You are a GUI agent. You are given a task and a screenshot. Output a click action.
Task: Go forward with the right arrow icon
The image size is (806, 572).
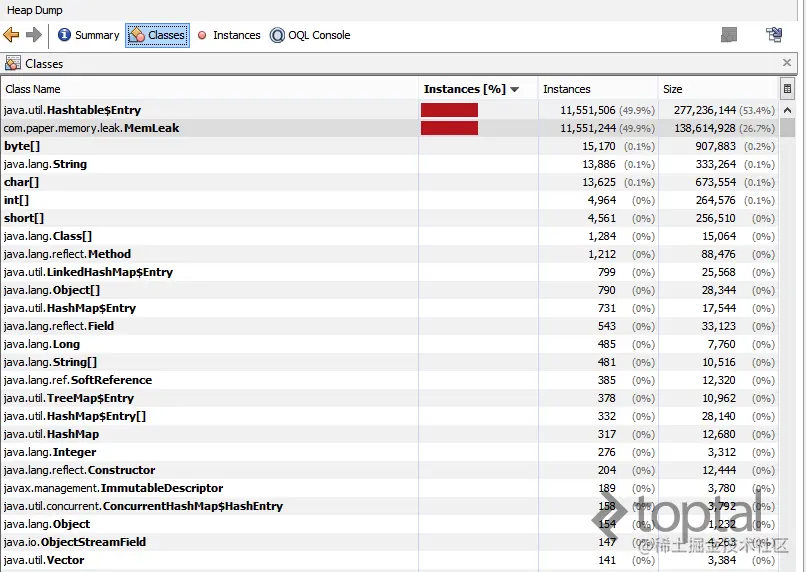pyautogui.click(x=33, y=35)
